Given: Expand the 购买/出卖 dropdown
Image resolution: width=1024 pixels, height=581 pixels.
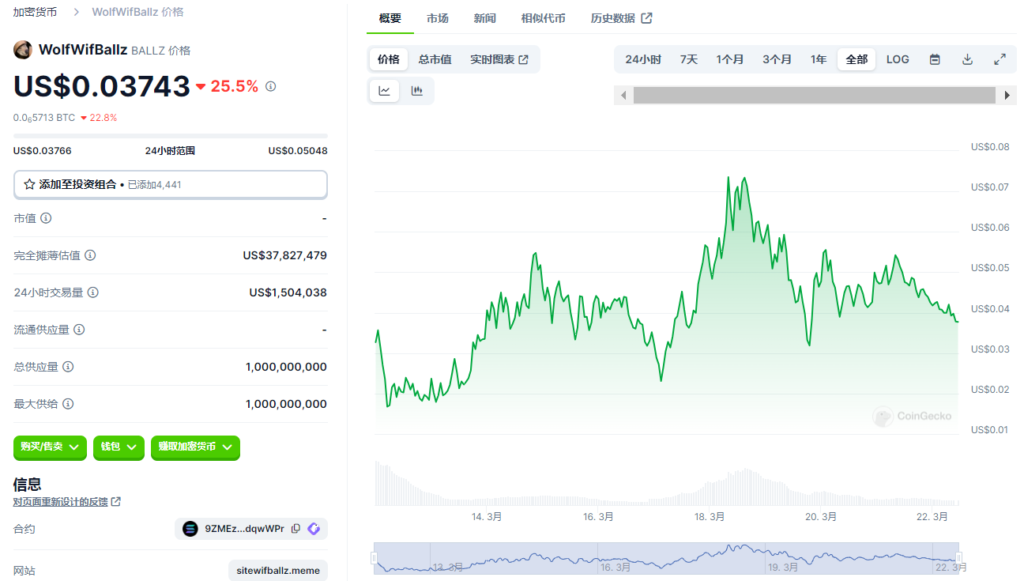Looking at the screenshot, I should click(48, 447).
